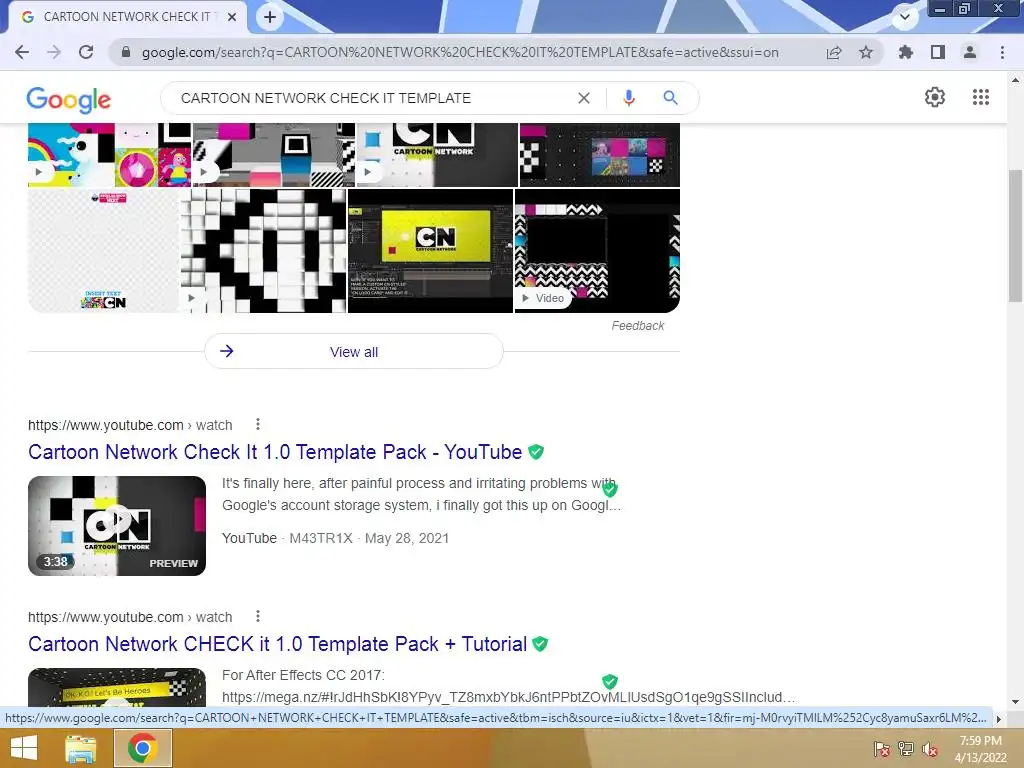
Task: Click the May 28, 2021 date text
Action: point(407,538)
